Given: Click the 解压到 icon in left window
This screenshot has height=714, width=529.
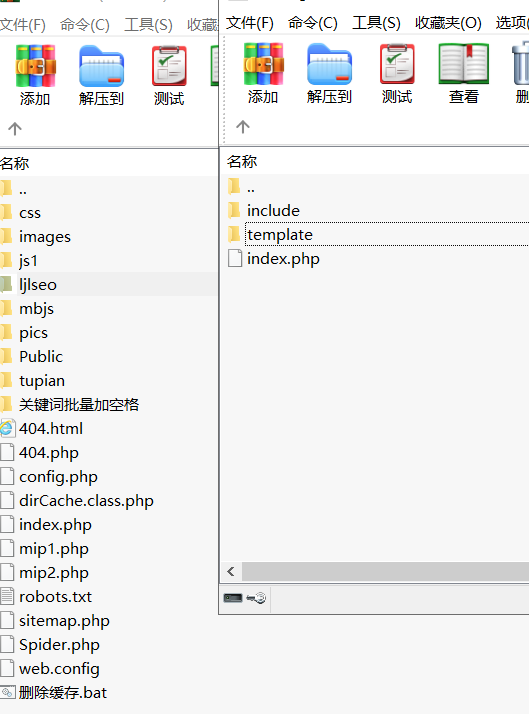Looking at the screenshot, I should [102, 66].
